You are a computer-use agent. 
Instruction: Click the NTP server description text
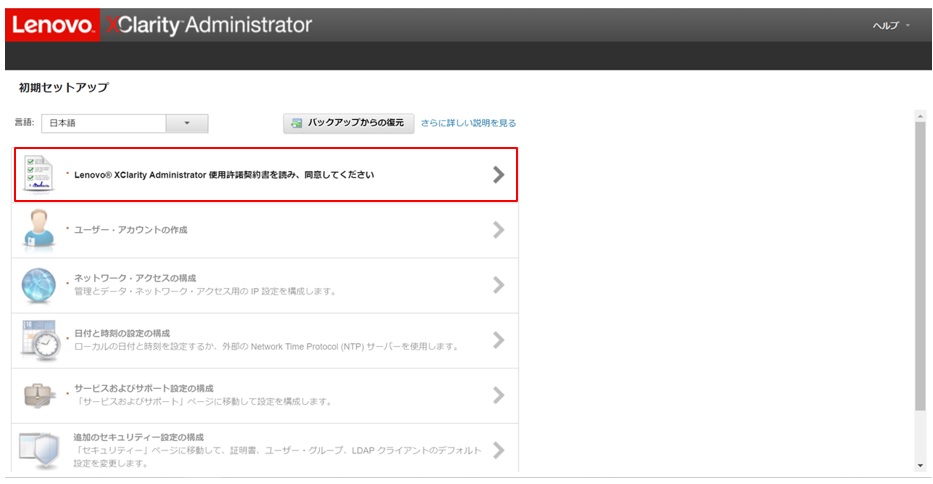pyautogui.click(x=267, y=346)
